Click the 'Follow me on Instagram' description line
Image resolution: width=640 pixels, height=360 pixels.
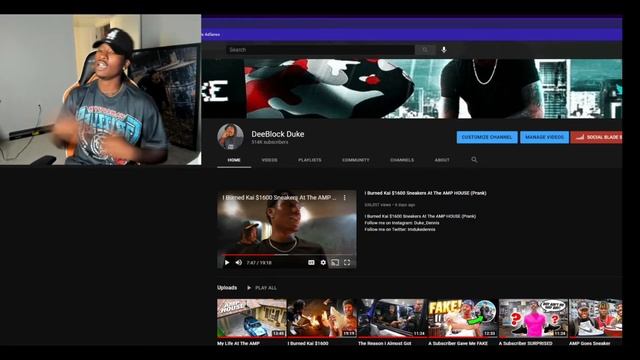coord(402,223)
